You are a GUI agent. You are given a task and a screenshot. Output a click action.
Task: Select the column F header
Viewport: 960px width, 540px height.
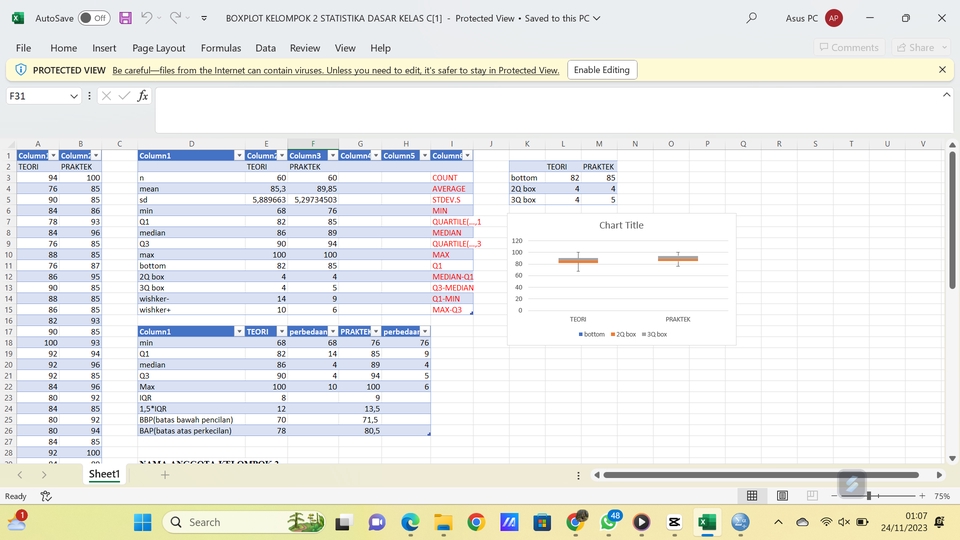pyautogui.click(x=313, y=144)
